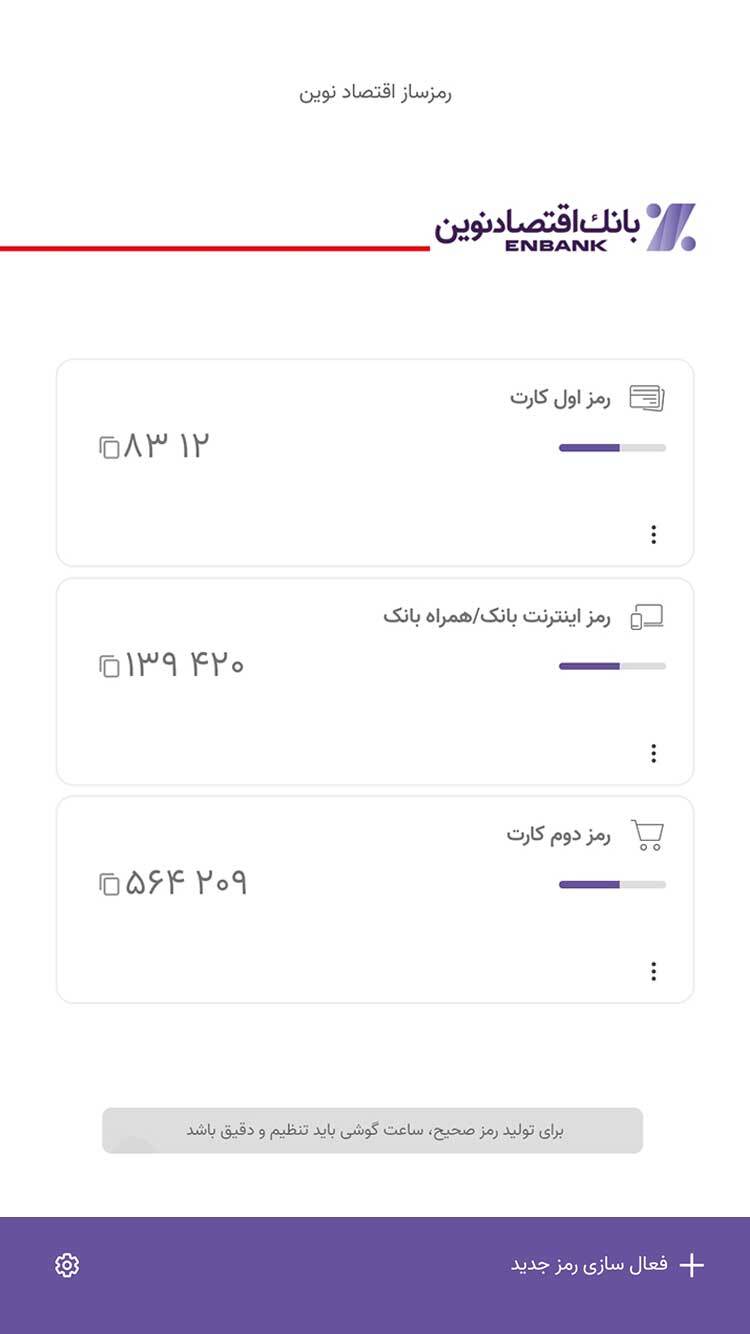This screenshot has width=750, height=1334.
Task: Select the رمز اینترنت بانک/همراه بانک label
Action: click(496, 617)
